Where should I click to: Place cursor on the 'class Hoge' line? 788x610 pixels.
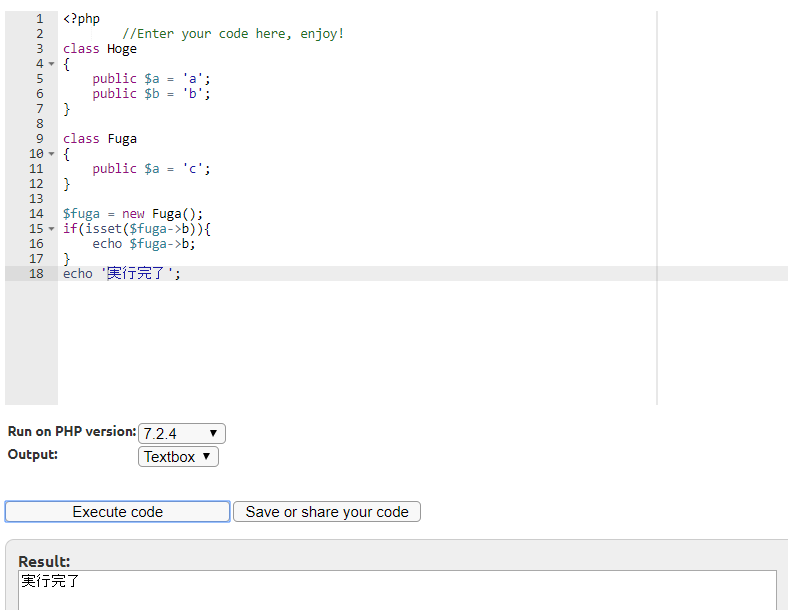click(x=100, y=49)
